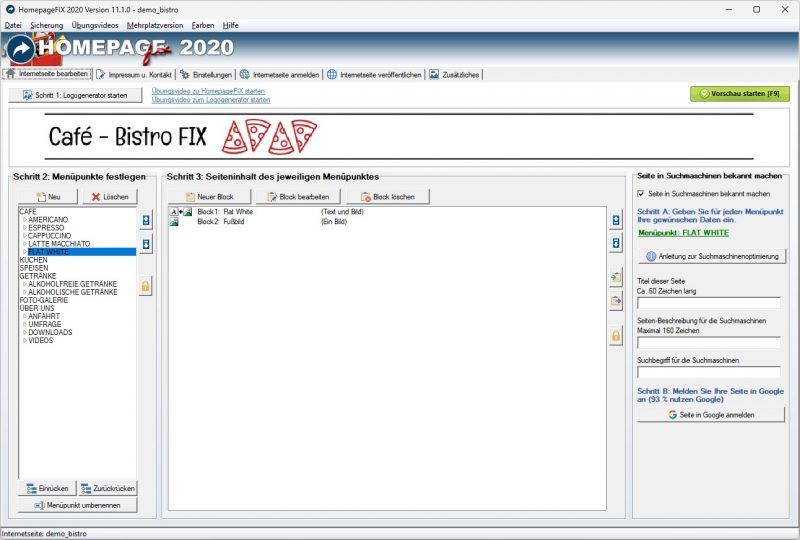Focus the Seiten-Beschreibung input field
Screen dimensions: 800x540
coord(709,342)
